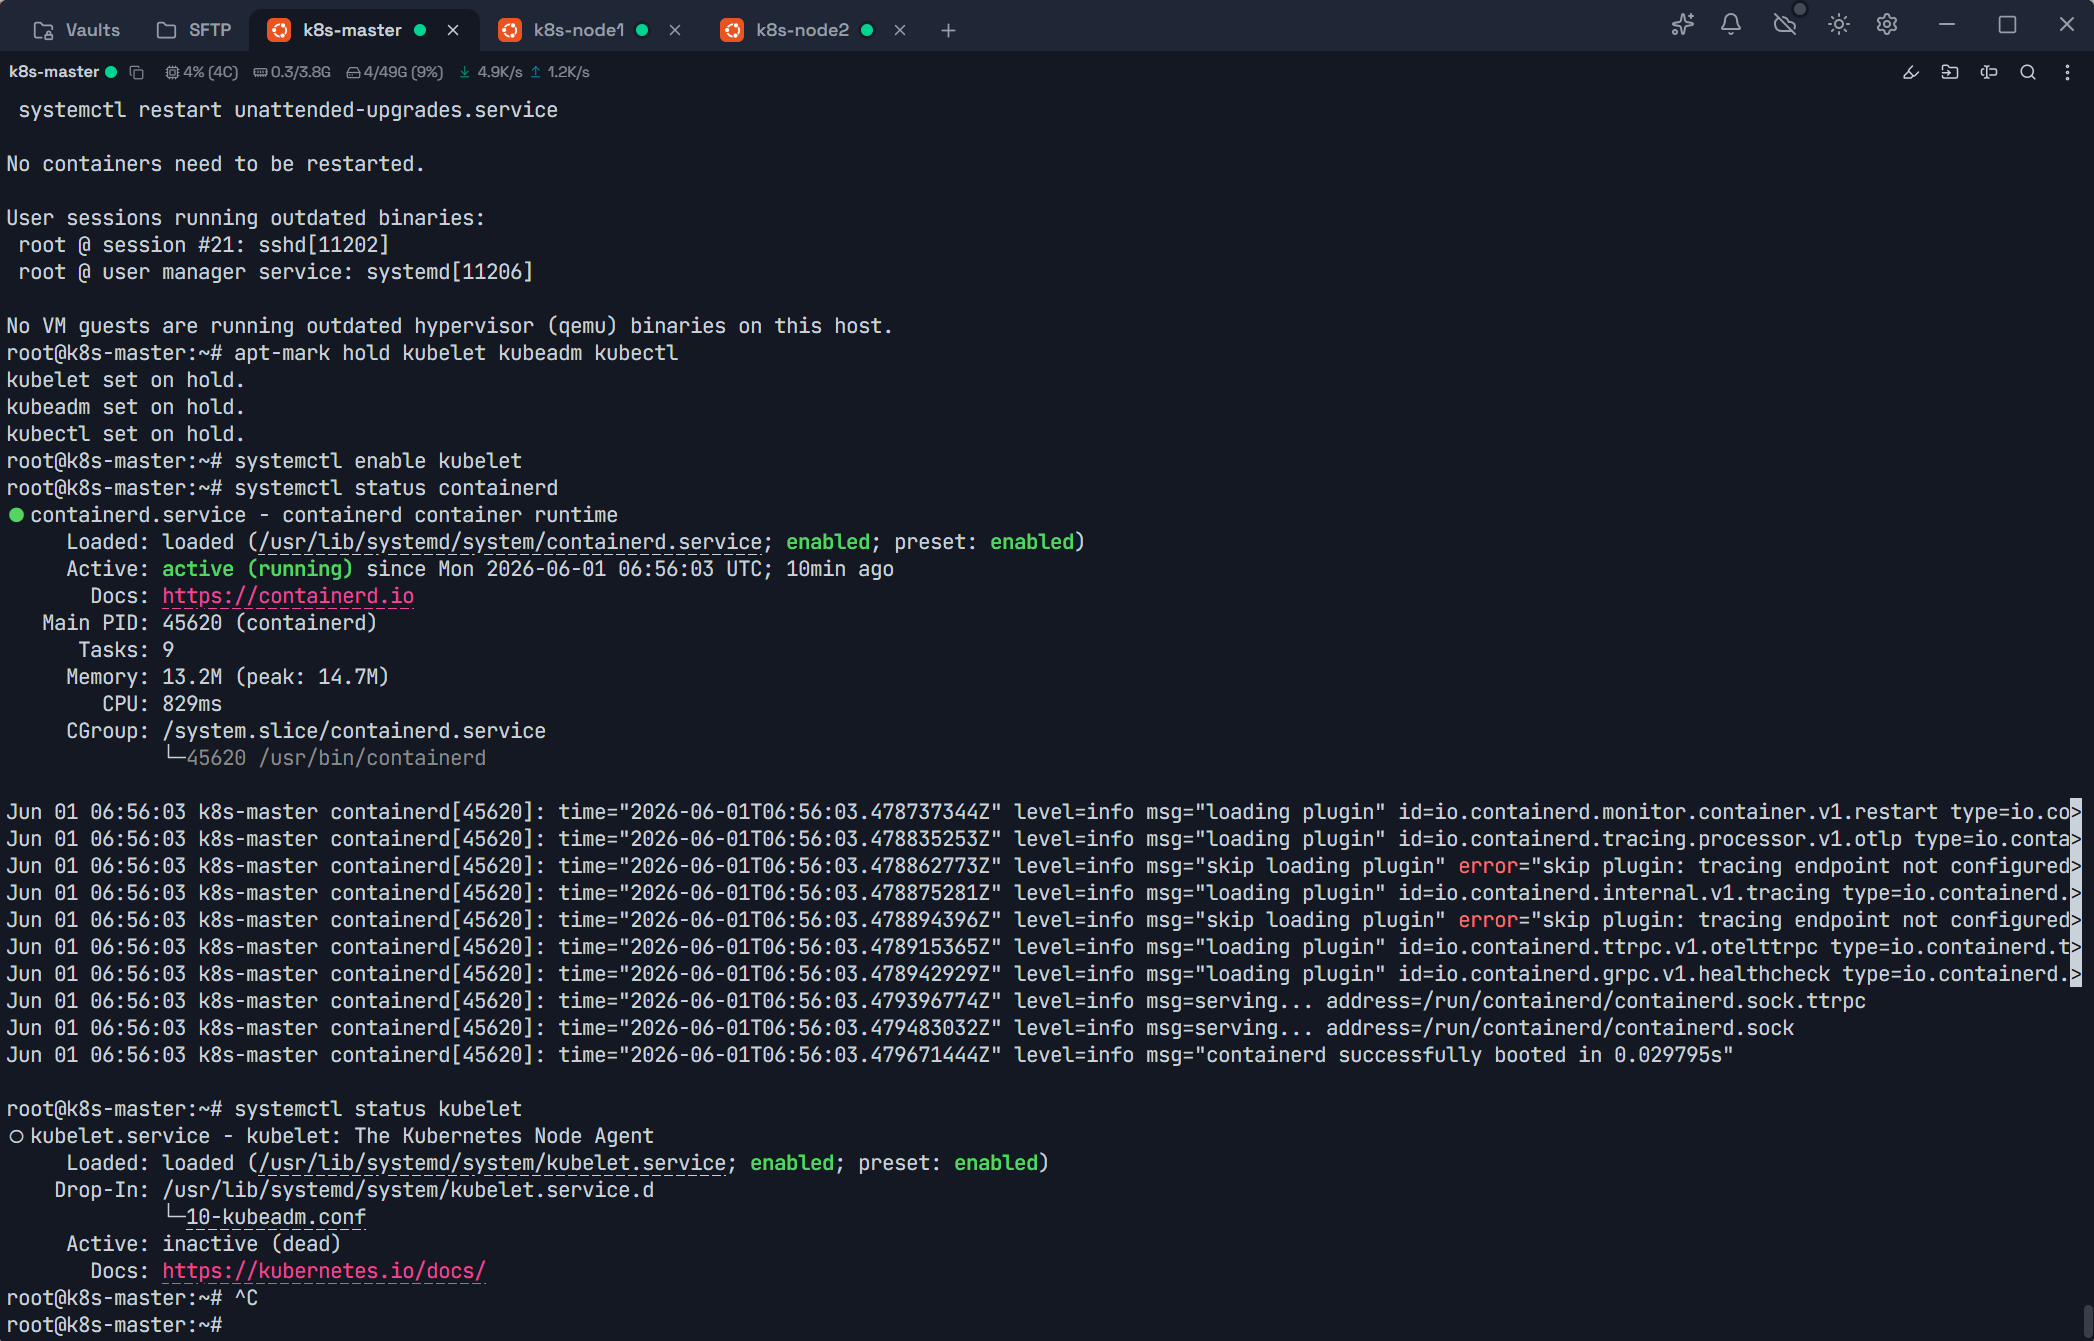Click 'systemctl restart unattended-upgrades.service' line

288,110
